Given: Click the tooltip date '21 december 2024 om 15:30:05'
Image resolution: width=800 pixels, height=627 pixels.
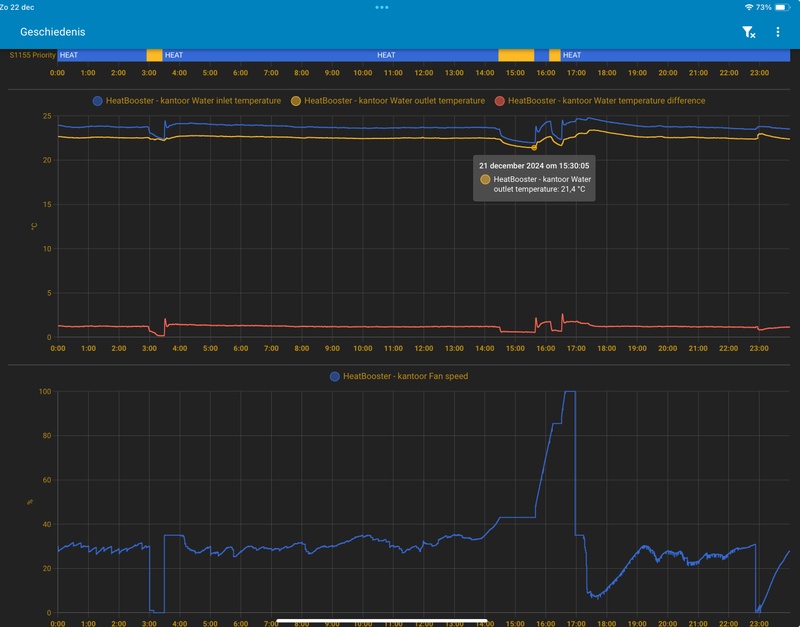Looking at the screenshot, I should [534, 166].
